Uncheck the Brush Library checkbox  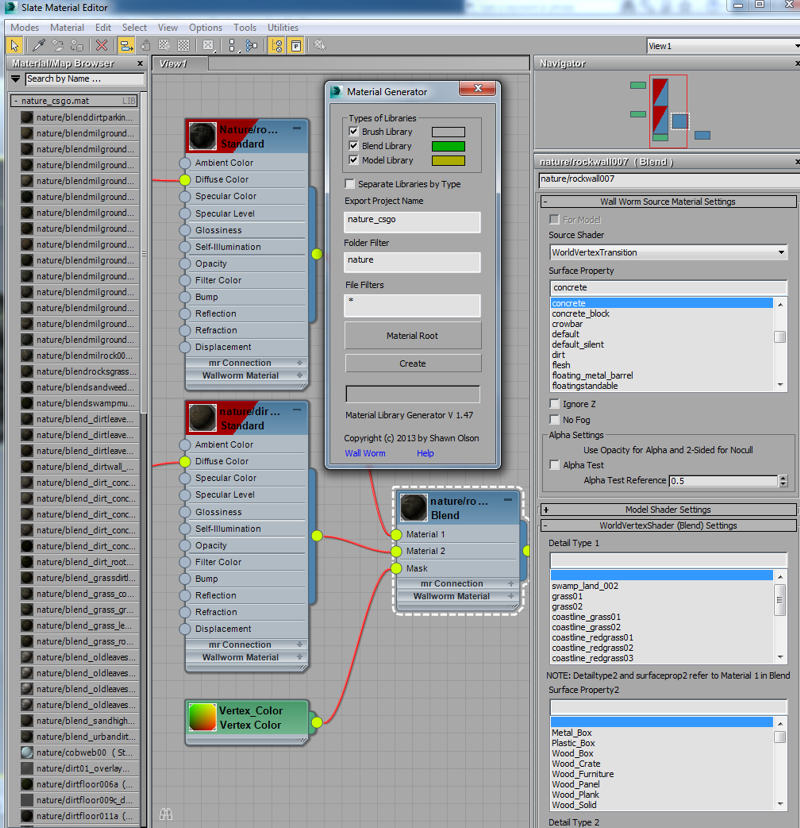click(353, 131)
